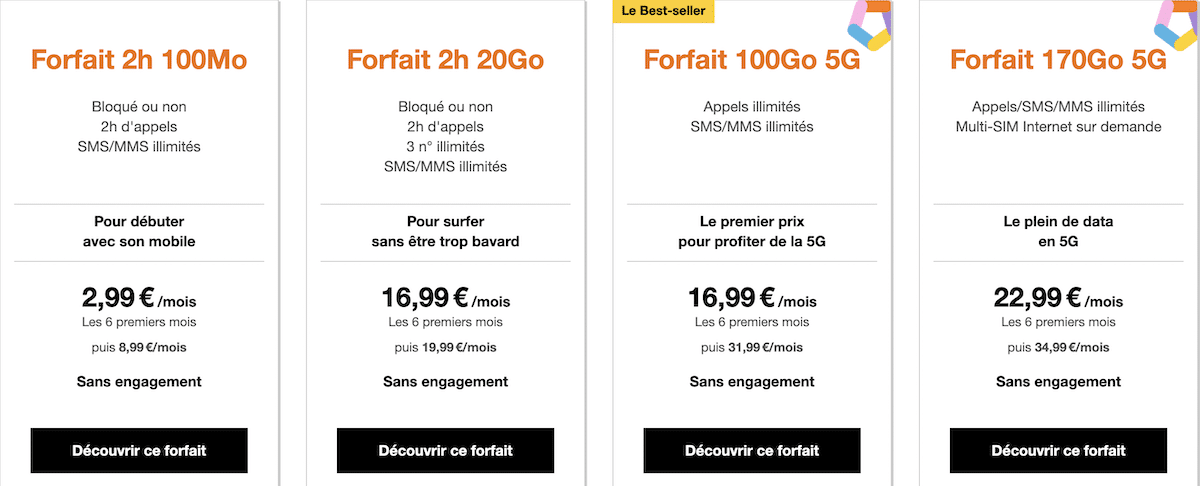Discover the Forfait 100Go 5G plan
Viewport: 1200px width, 486px height.
(x=752, y=450)
